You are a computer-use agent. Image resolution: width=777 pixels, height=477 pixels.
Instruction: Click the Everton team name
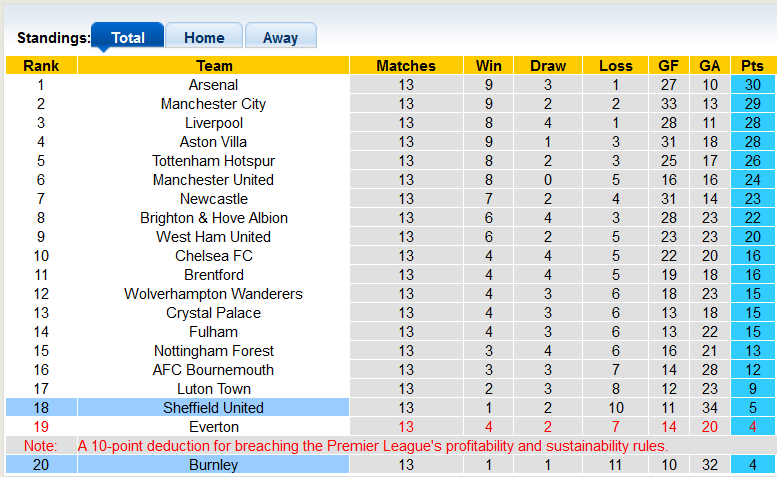tap(213, 427)
